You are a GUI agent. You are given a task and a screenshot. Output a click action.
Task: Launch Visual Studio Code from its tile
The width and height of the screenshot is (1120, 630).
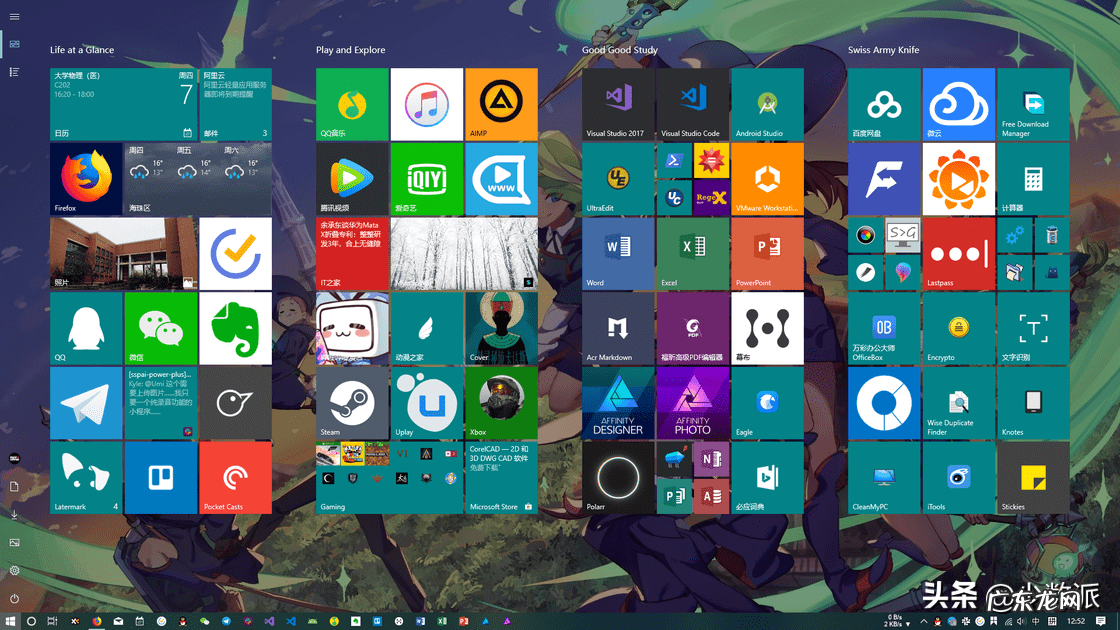coord(693,104)
